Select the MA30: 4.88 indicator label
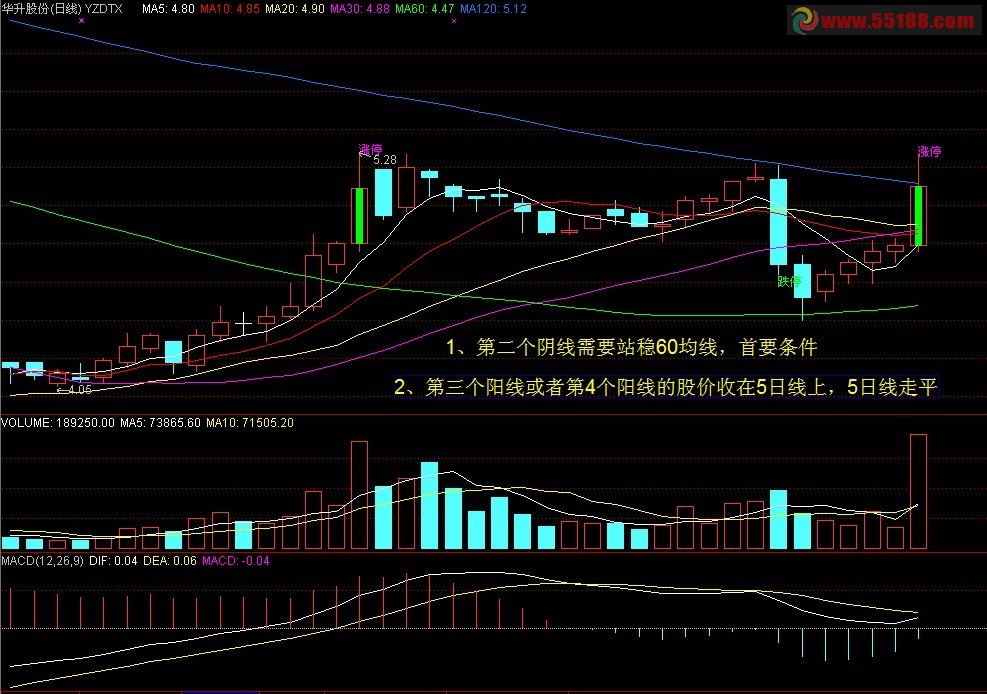This screenshot has height=694, width=987. point(360,9)
